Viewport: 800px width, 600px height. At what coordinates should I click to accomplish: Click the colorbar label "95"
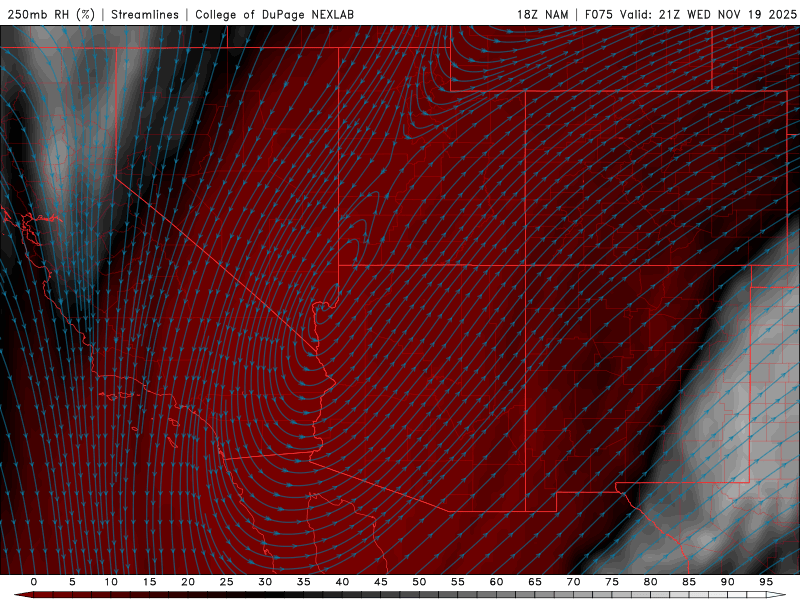[x=766, y=582]
